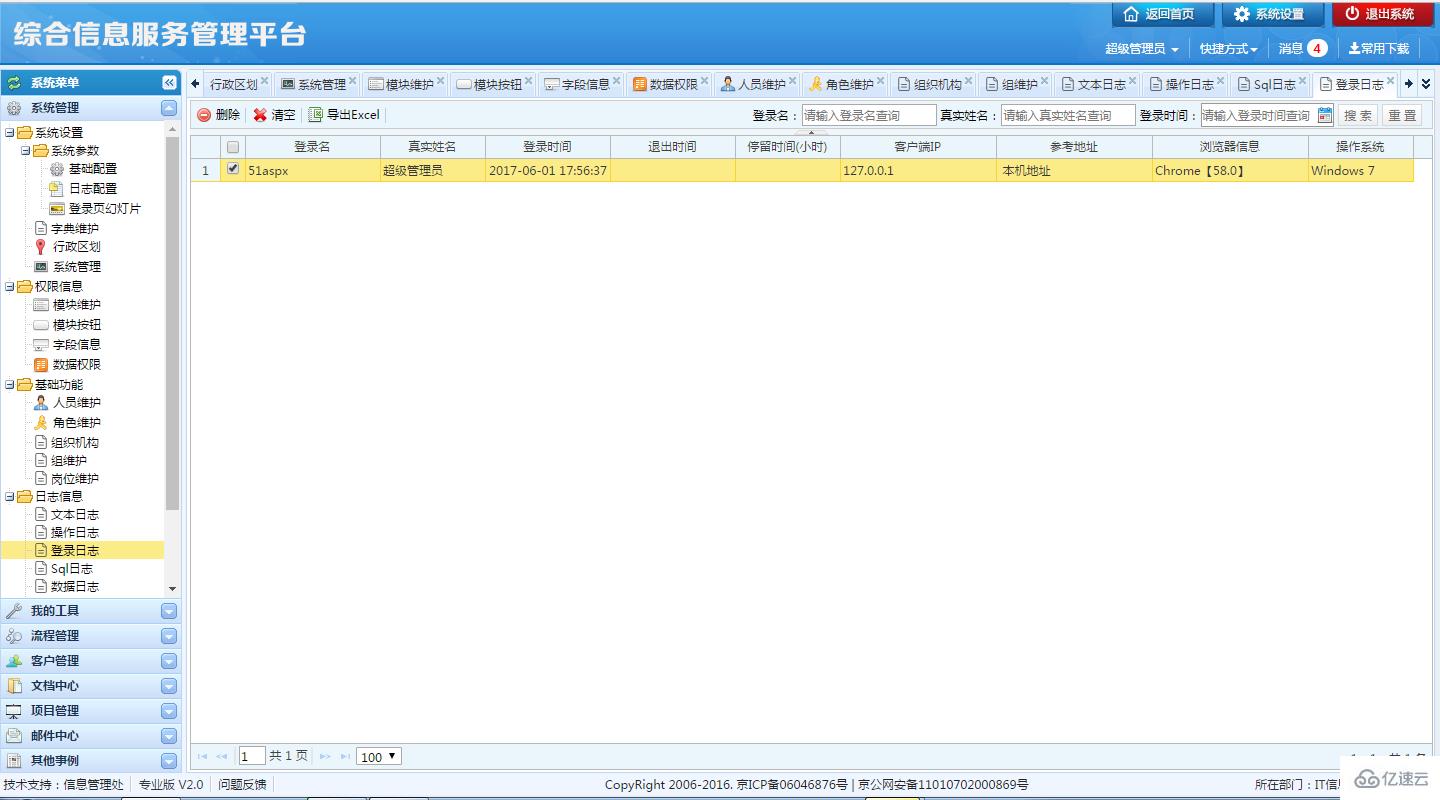Collapse the 基础功能 tree folder
This screenshot has height=800, width=1440.
[x=9, y=384]
